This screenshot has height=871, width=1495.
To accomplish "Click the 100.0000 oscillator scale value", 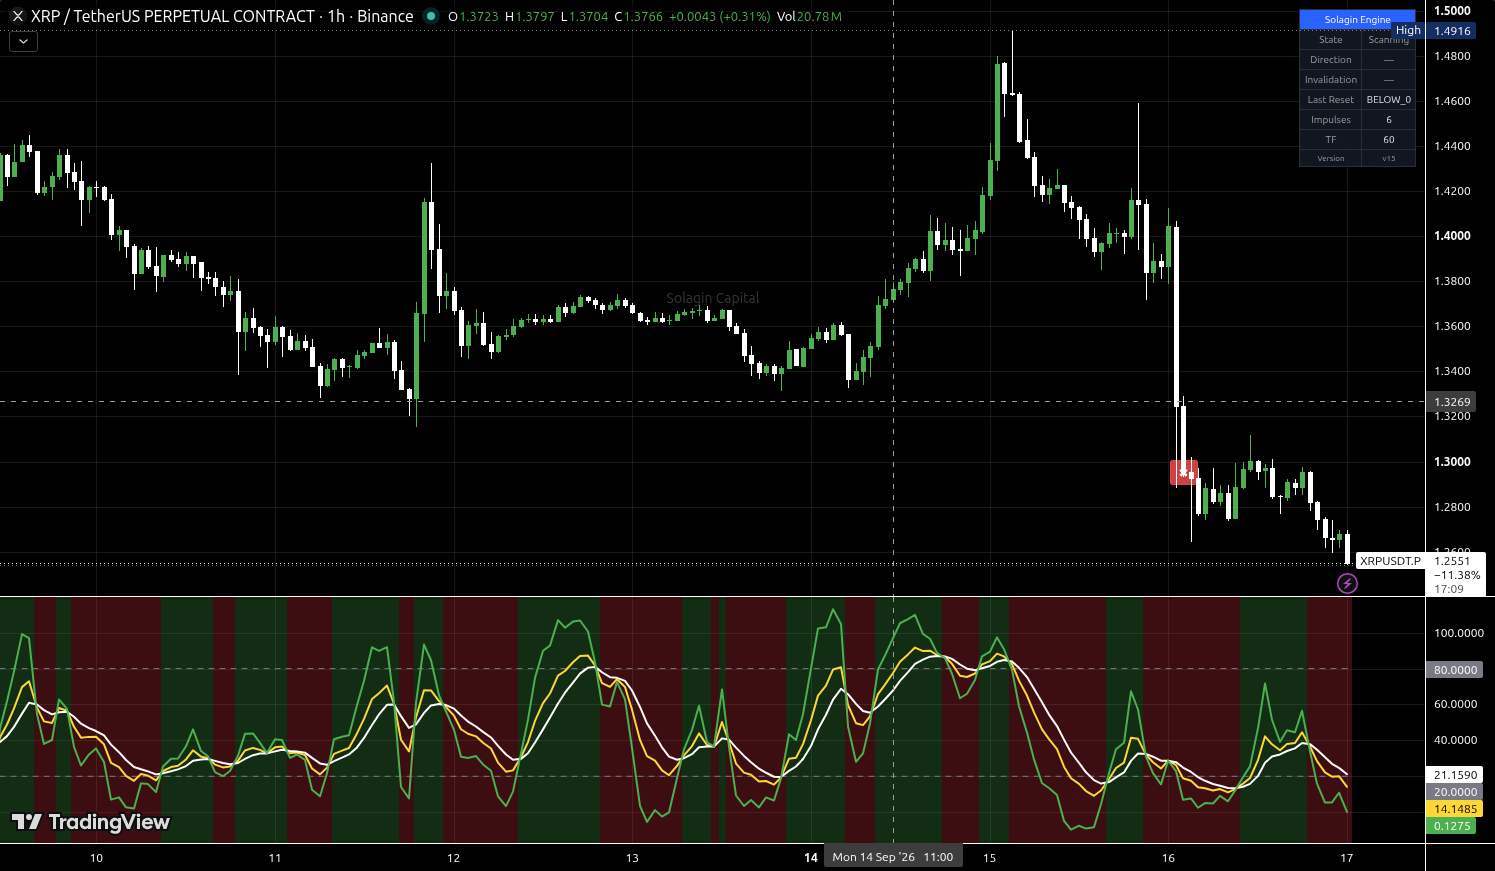I will click(x=1459, y=633).
